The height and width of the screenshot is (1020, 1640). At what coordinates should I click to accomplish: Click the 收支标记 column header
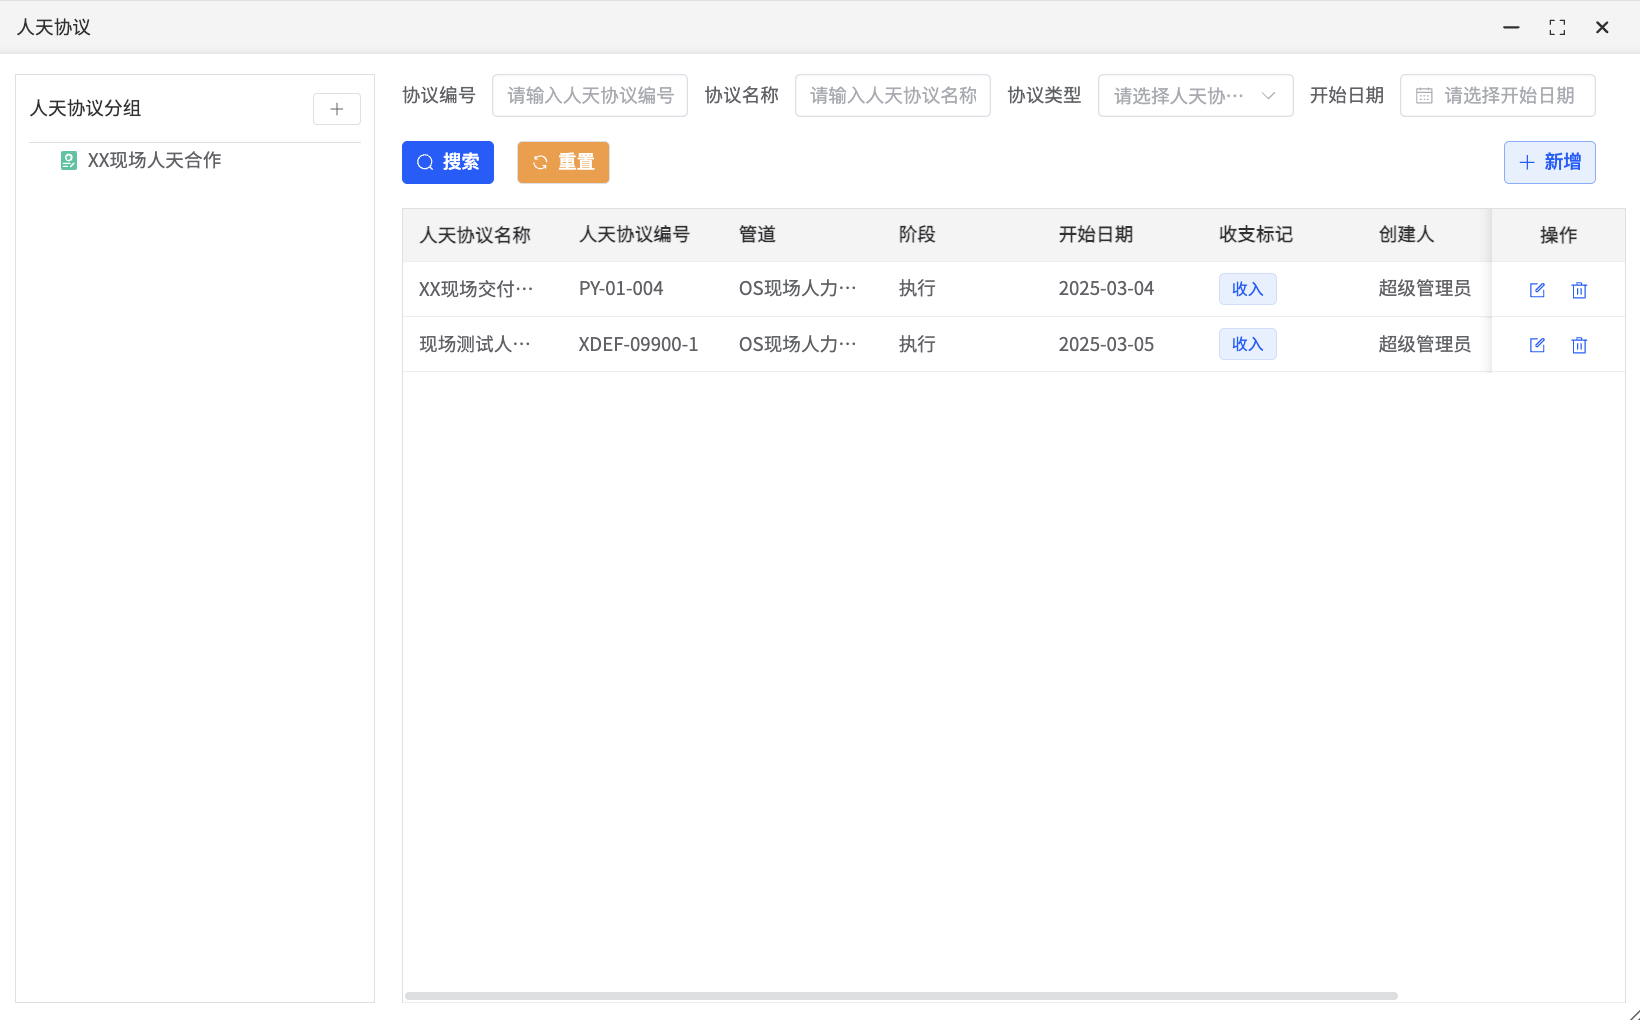pyautogui.click(x=1256, y=235)
